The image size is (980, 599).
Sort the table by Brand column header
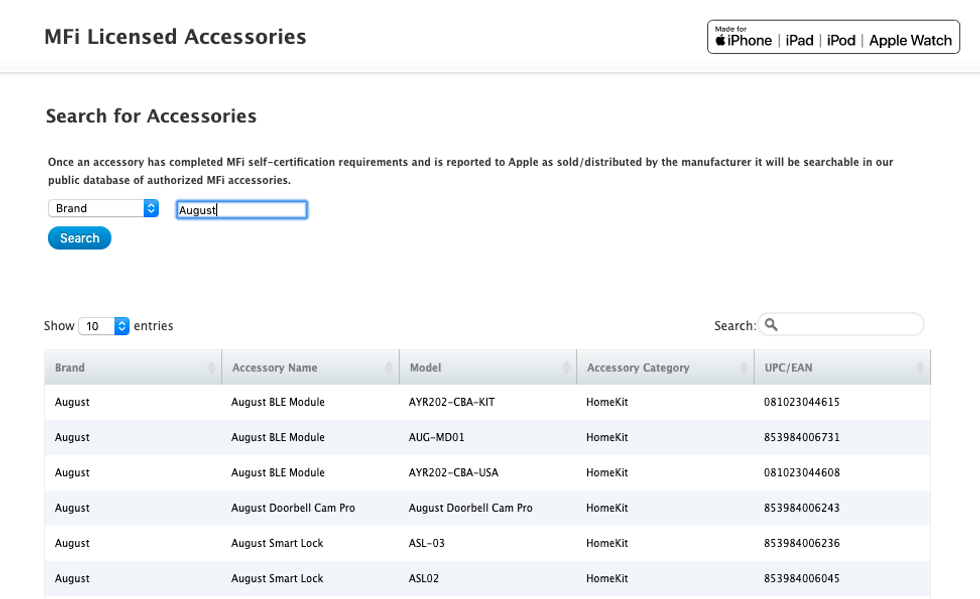click(70, 366)
